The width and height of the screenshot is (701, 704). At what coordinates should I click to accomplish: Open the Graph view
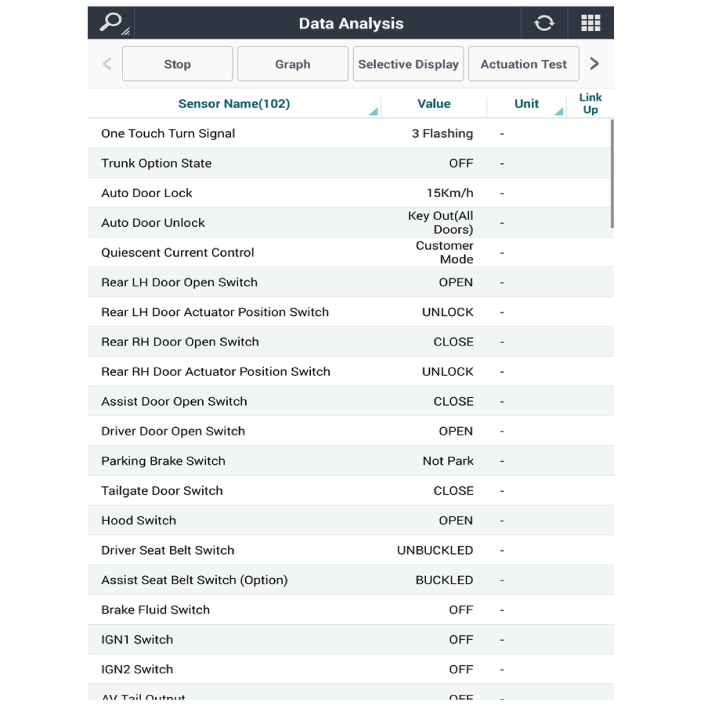(292, 64)
